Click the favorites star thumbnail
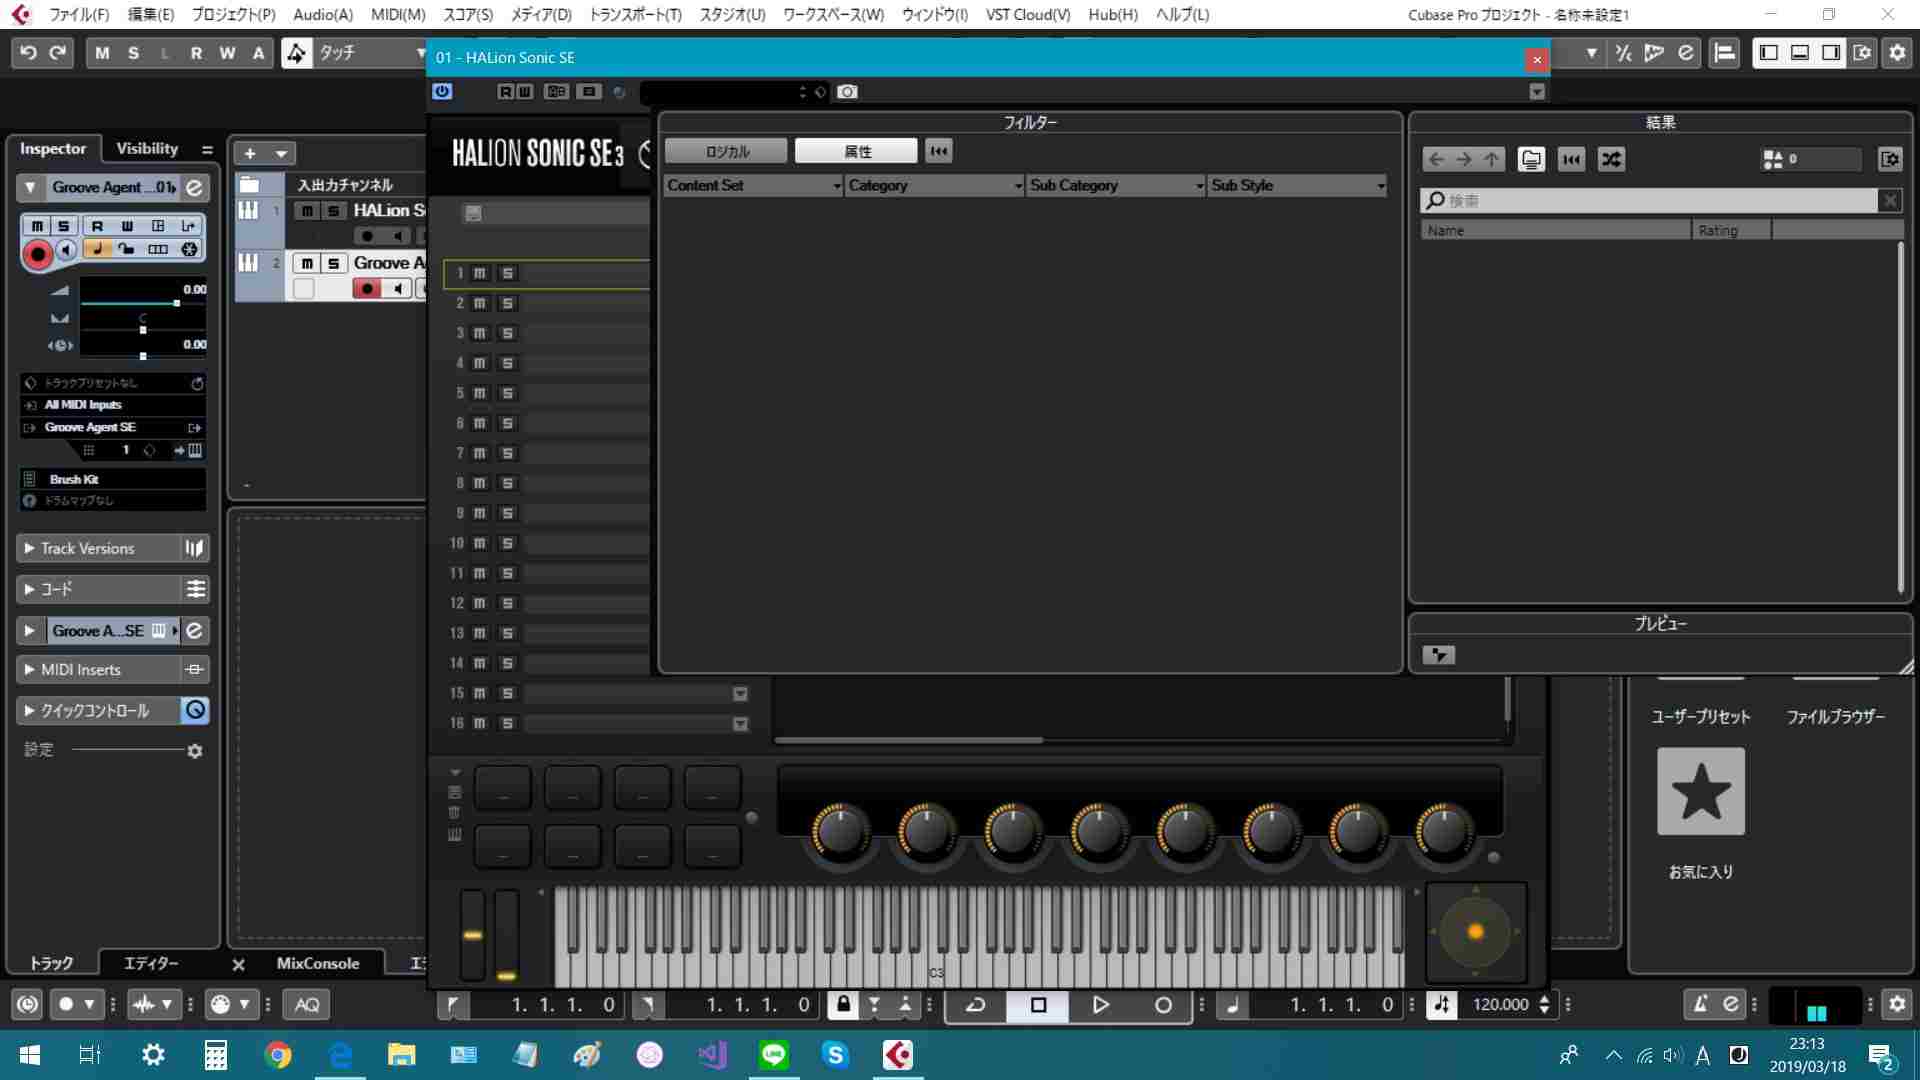The image size is (1920, 1080). 1700,791
